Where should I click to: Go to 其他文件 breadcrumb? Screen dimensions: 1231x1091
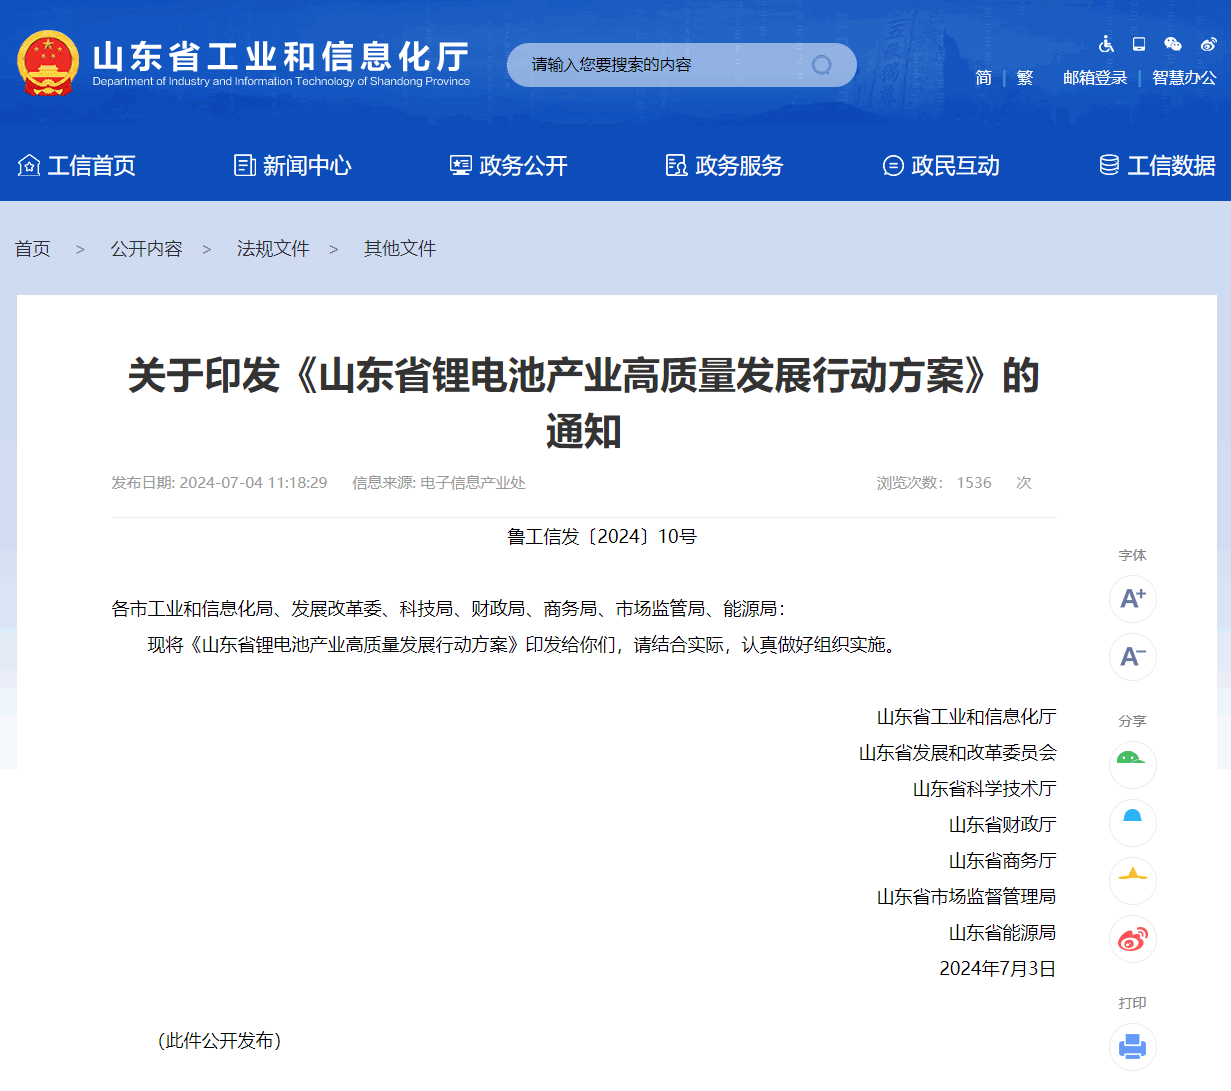tap(400, 249)
